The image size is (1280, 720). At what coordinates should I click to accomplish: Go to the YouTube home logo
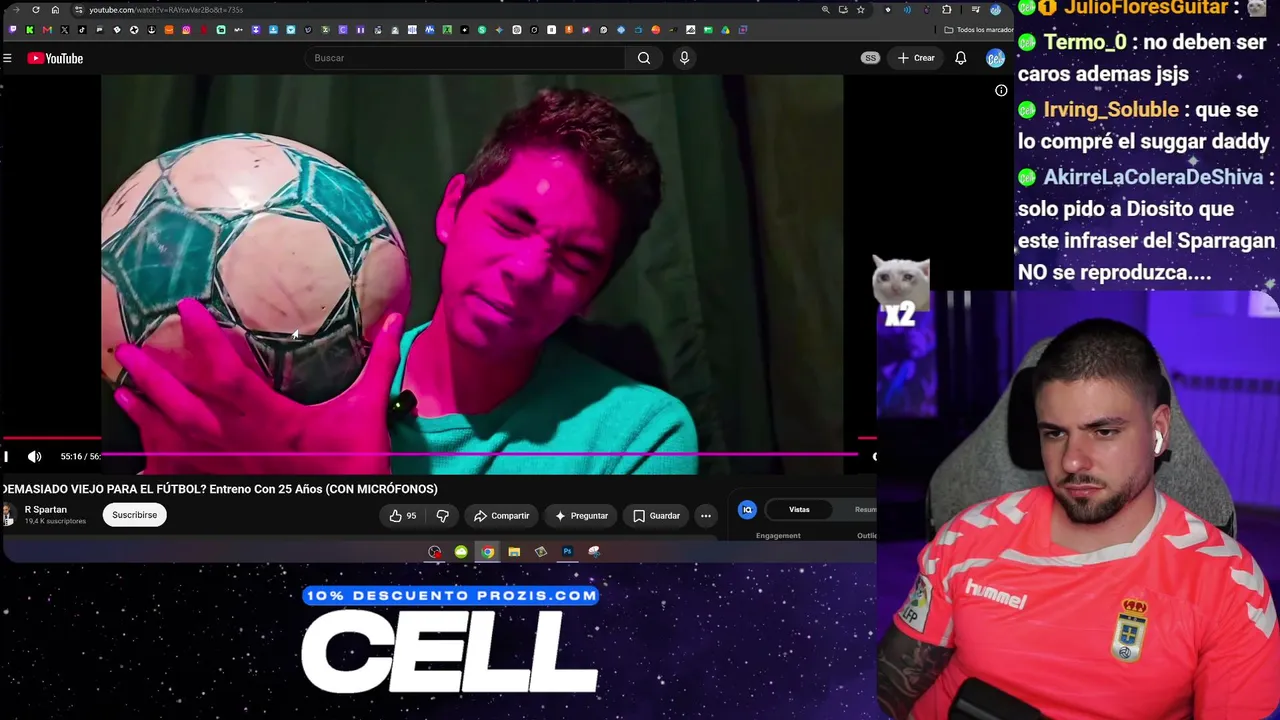pyautogui.click(x=55, y=58)
